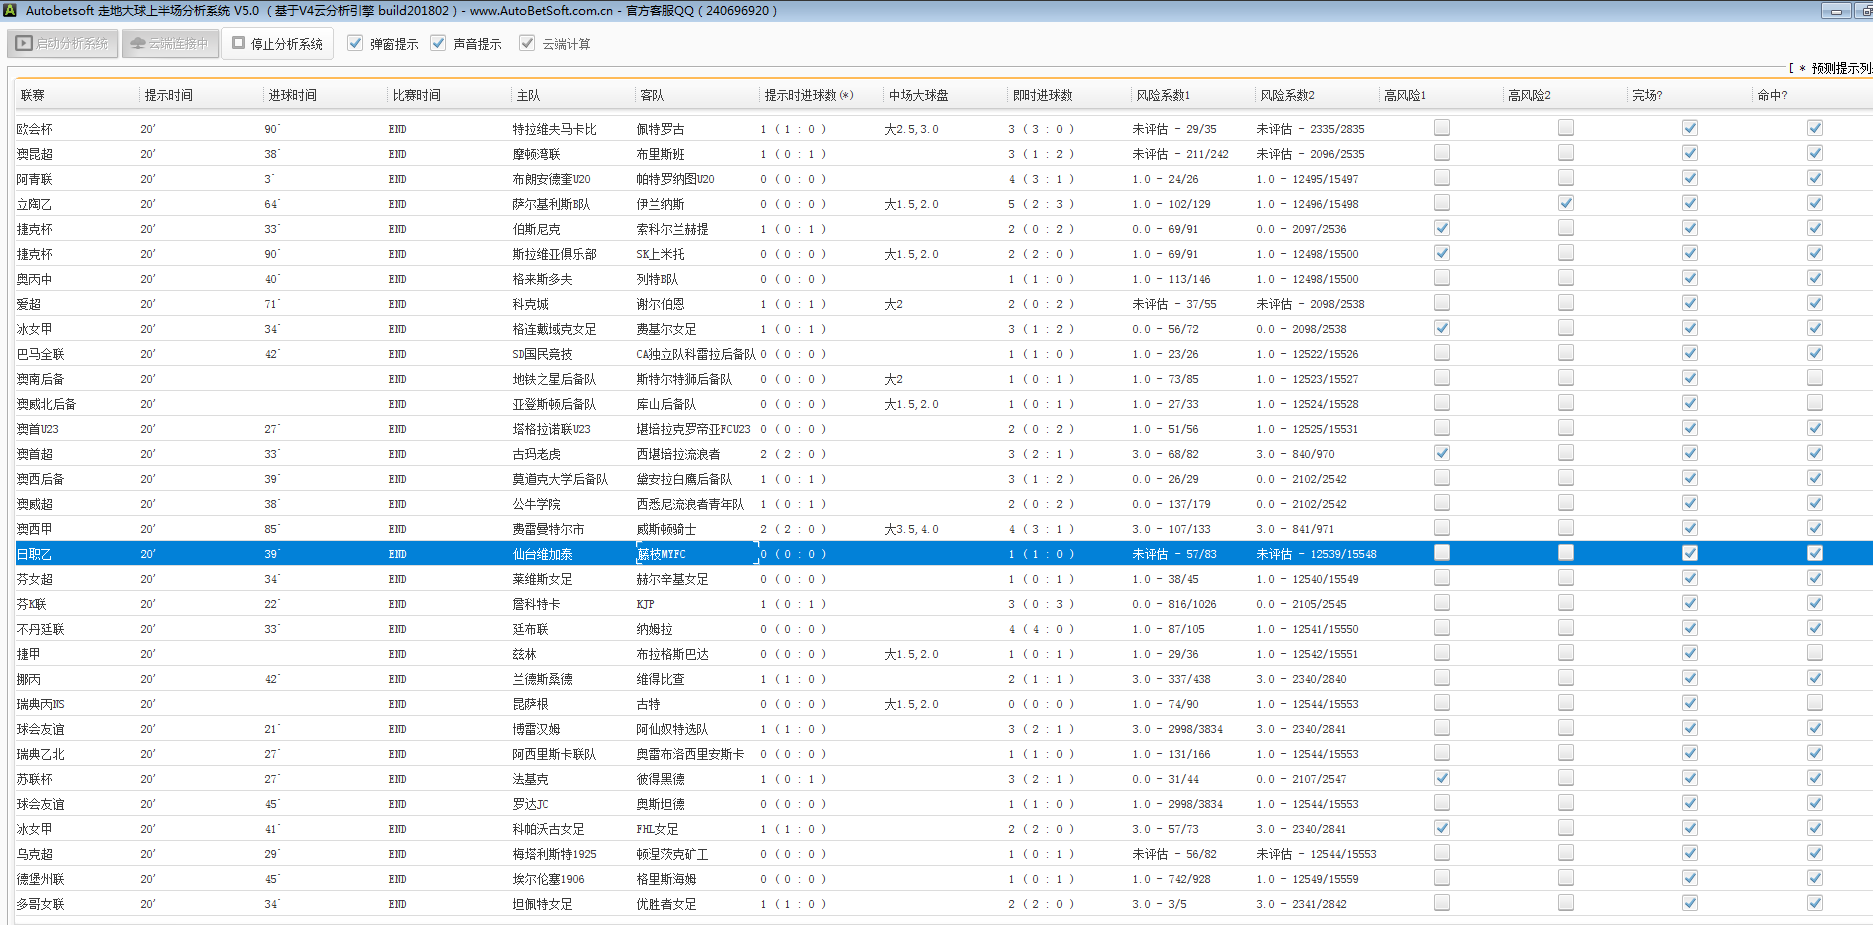
Task: Toggle the 弹窗提示 checkbox
Action: pyautogui.click(x=355, y=44)
